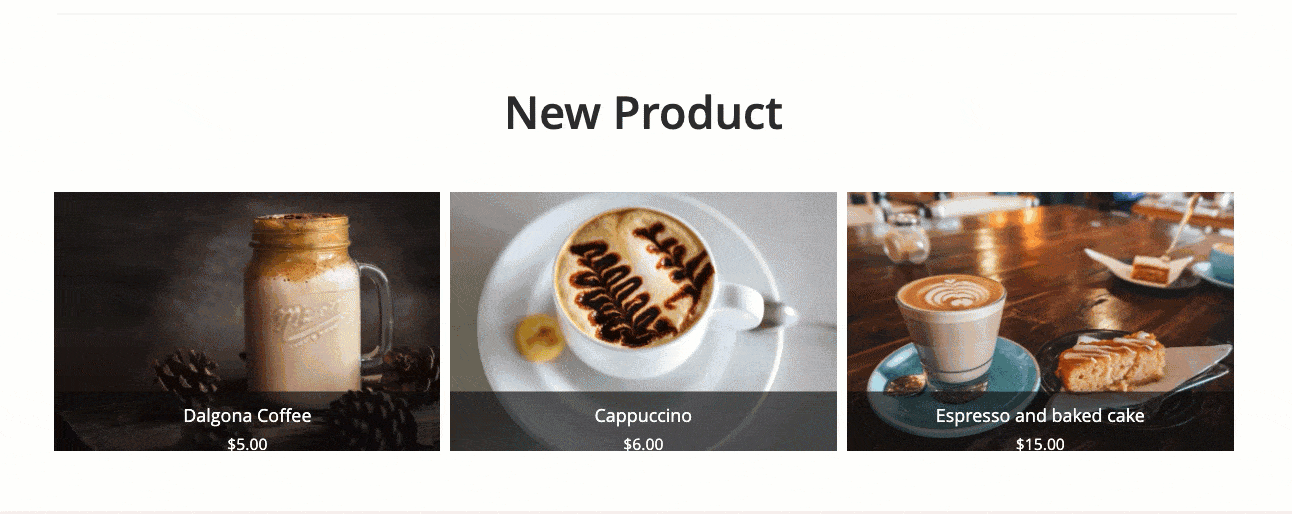Image resolution: width=1292 pixels, height=514 pixels.
Task: Click the Cappuccino product title
Action: [x=643, y=416]
